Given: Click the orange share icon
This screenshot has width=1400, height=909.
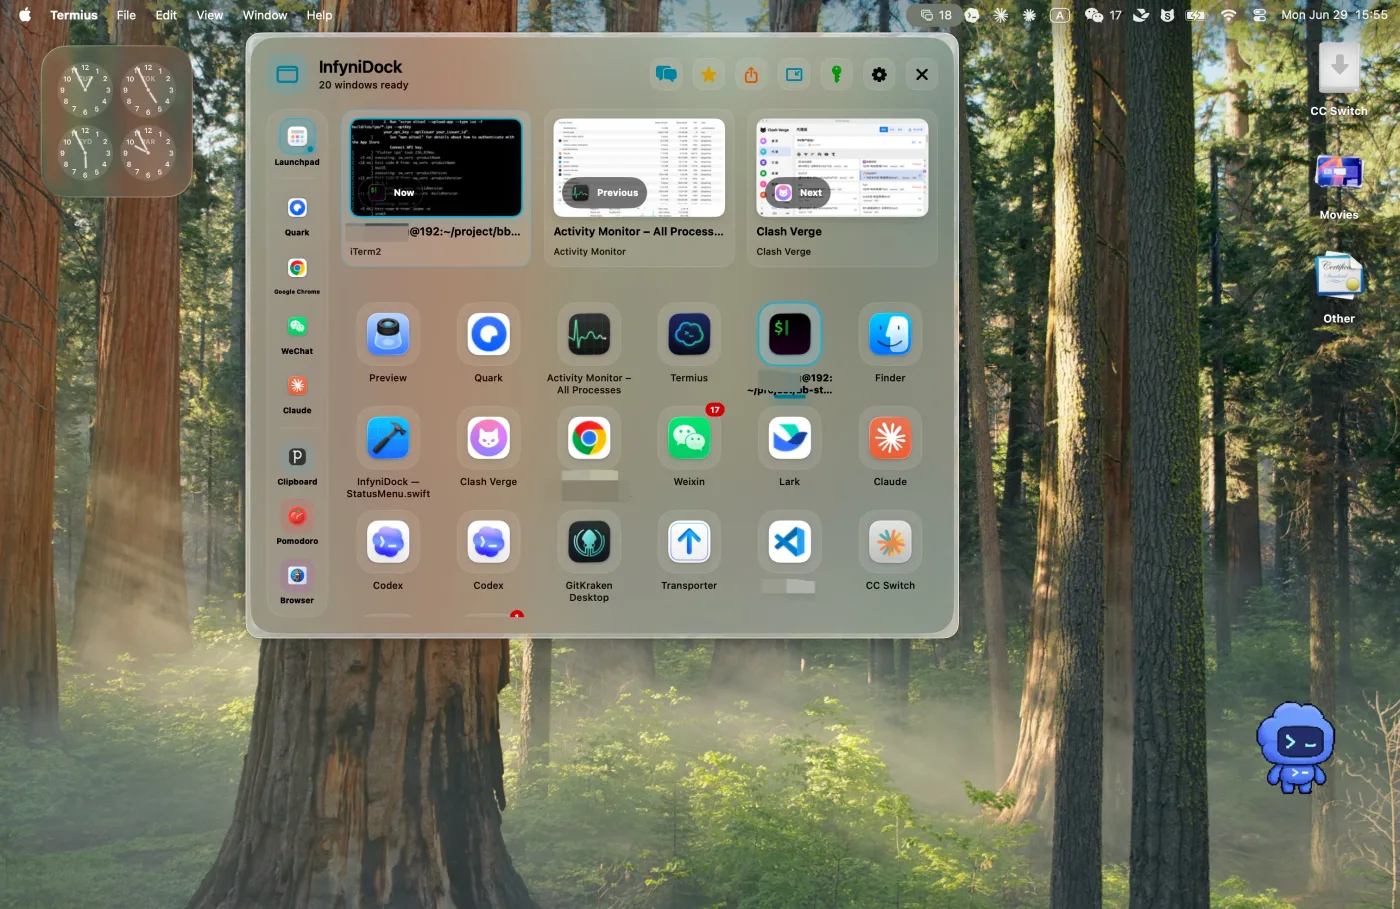Looking at the screenshot, I should tap(751, 74).
